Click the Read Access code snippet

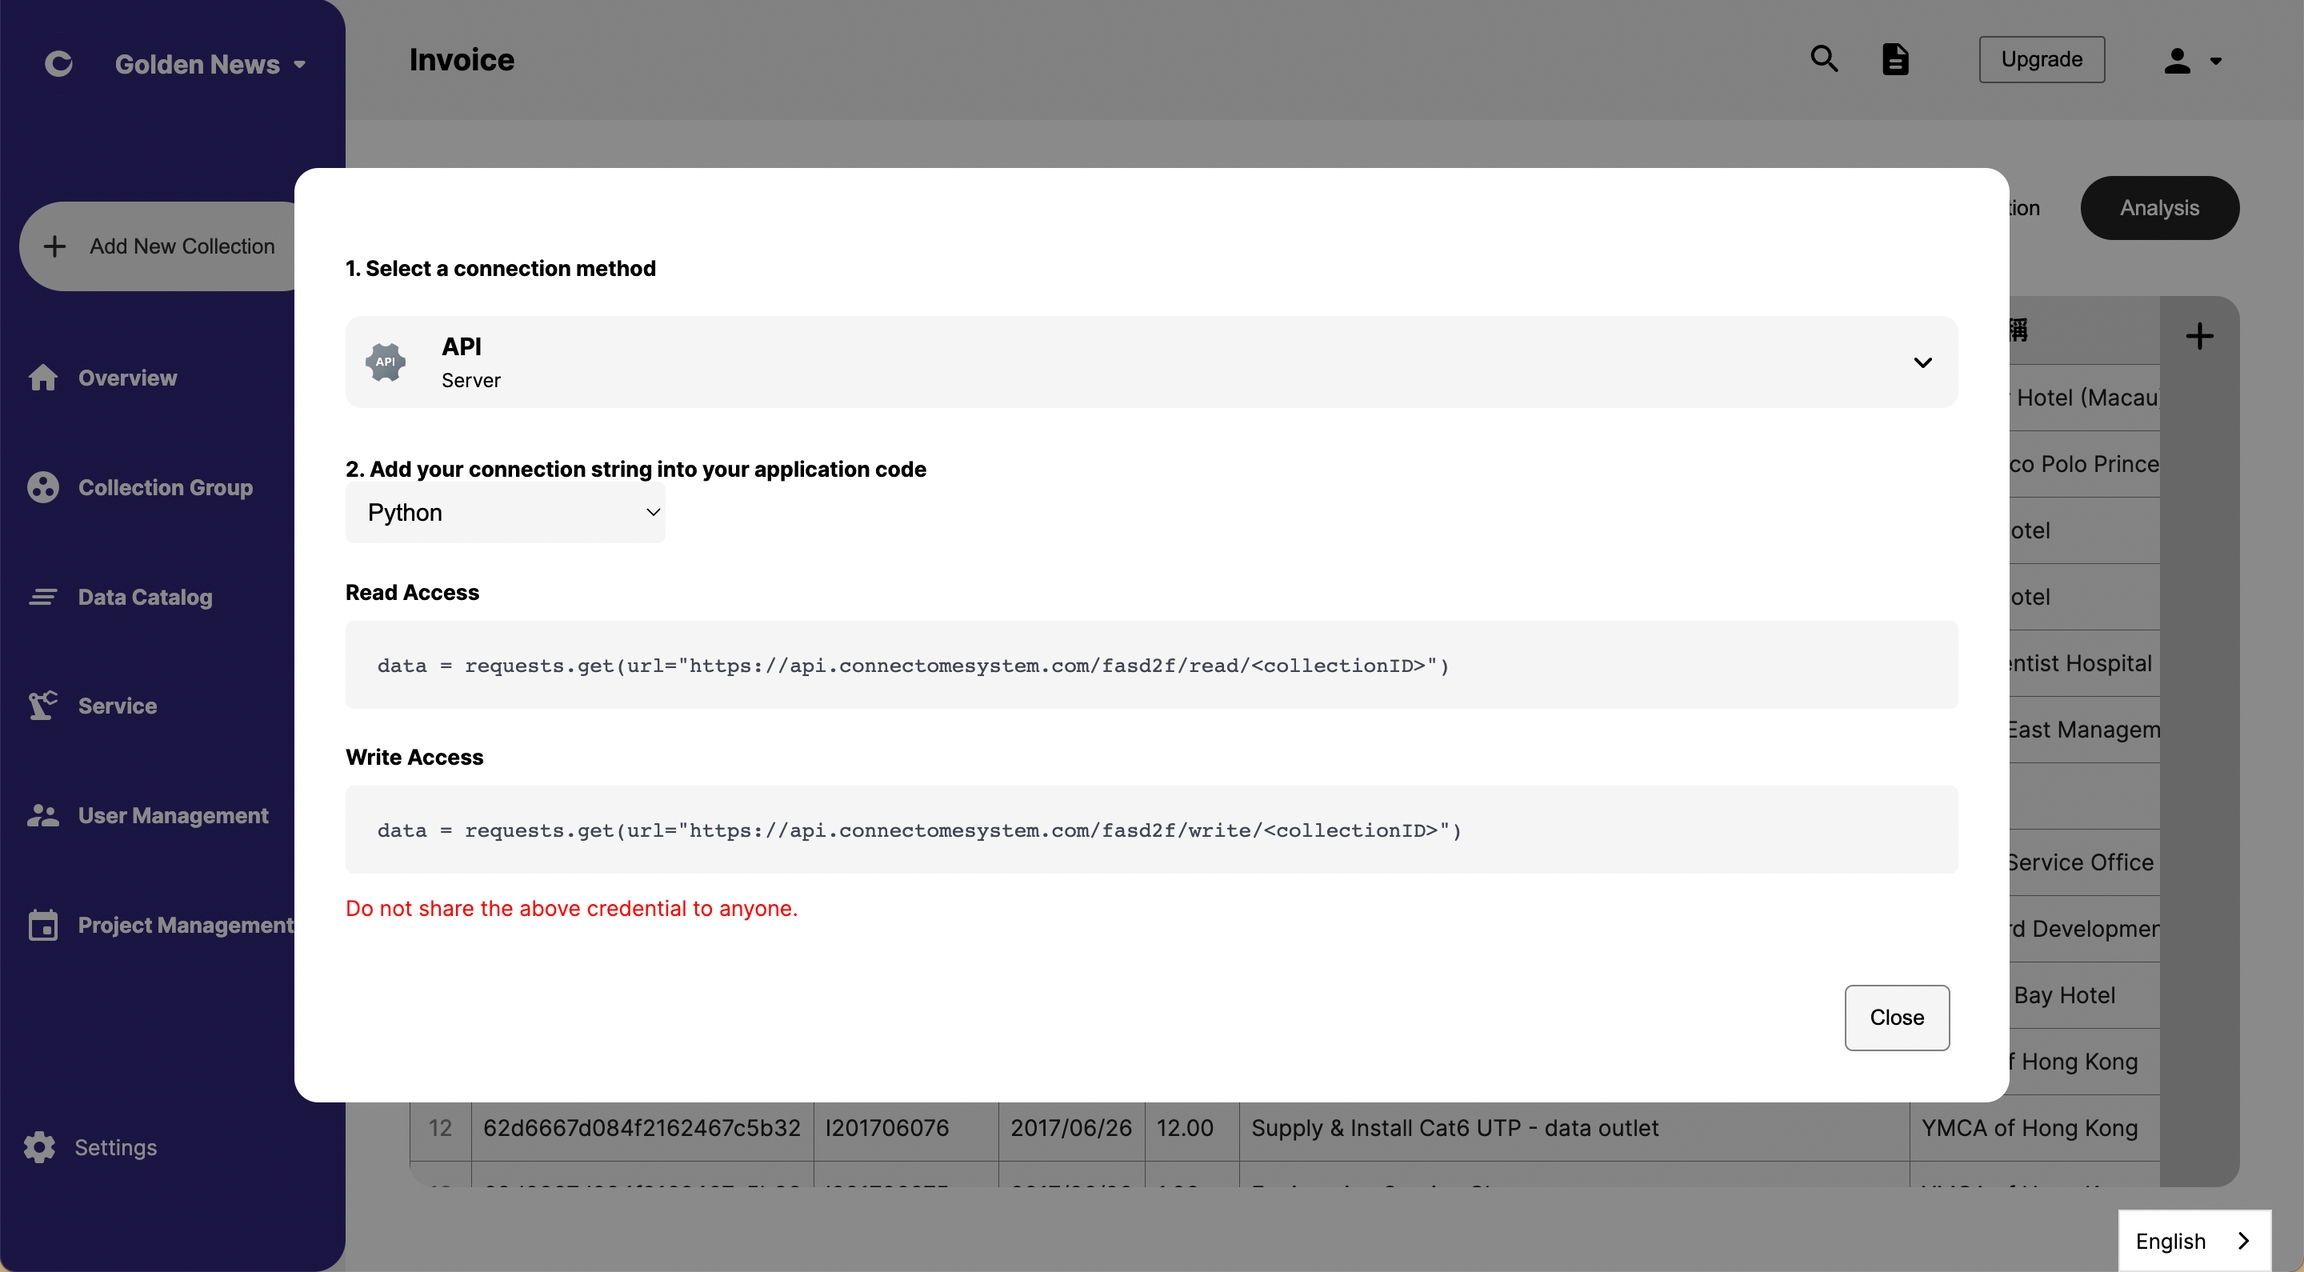pos(1151,665)
